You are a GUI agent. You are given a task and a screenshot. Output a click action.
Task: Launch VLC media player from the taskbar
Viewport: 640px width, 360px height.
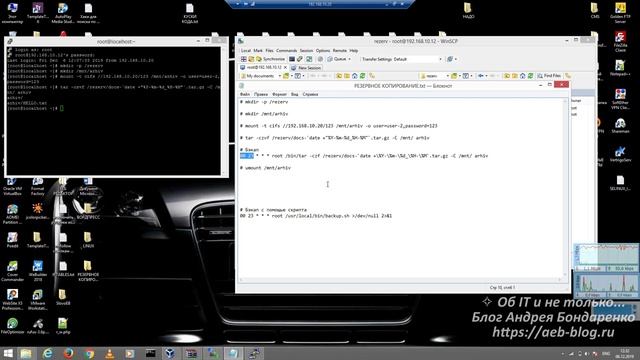coord(109,353)
